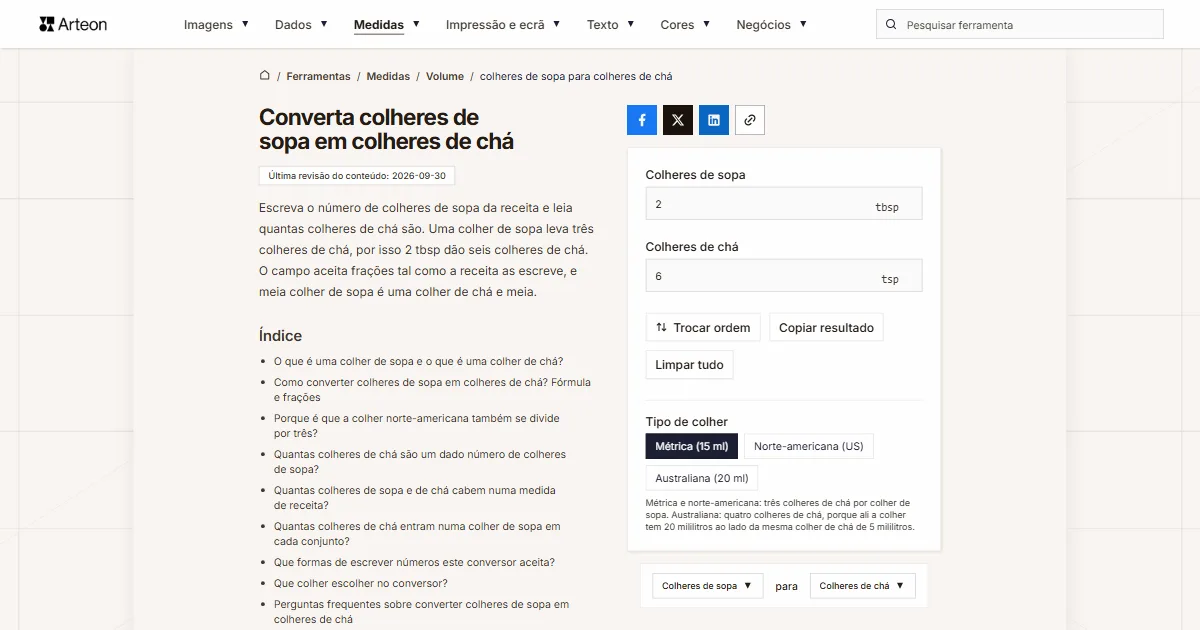Click the Copiar resultado button
This screenshot has height=630, width=1200.
826,328
